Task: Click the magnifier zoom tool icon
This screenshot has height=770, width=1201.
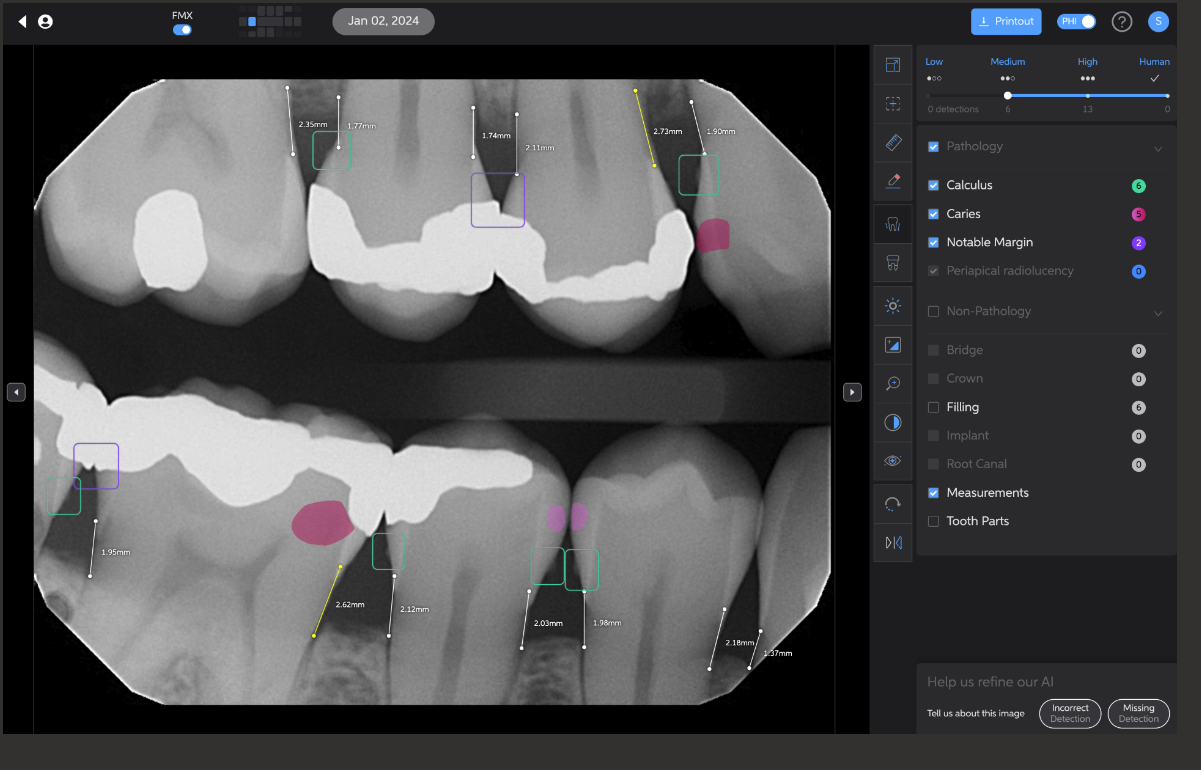Action: [x=893, y=383]
